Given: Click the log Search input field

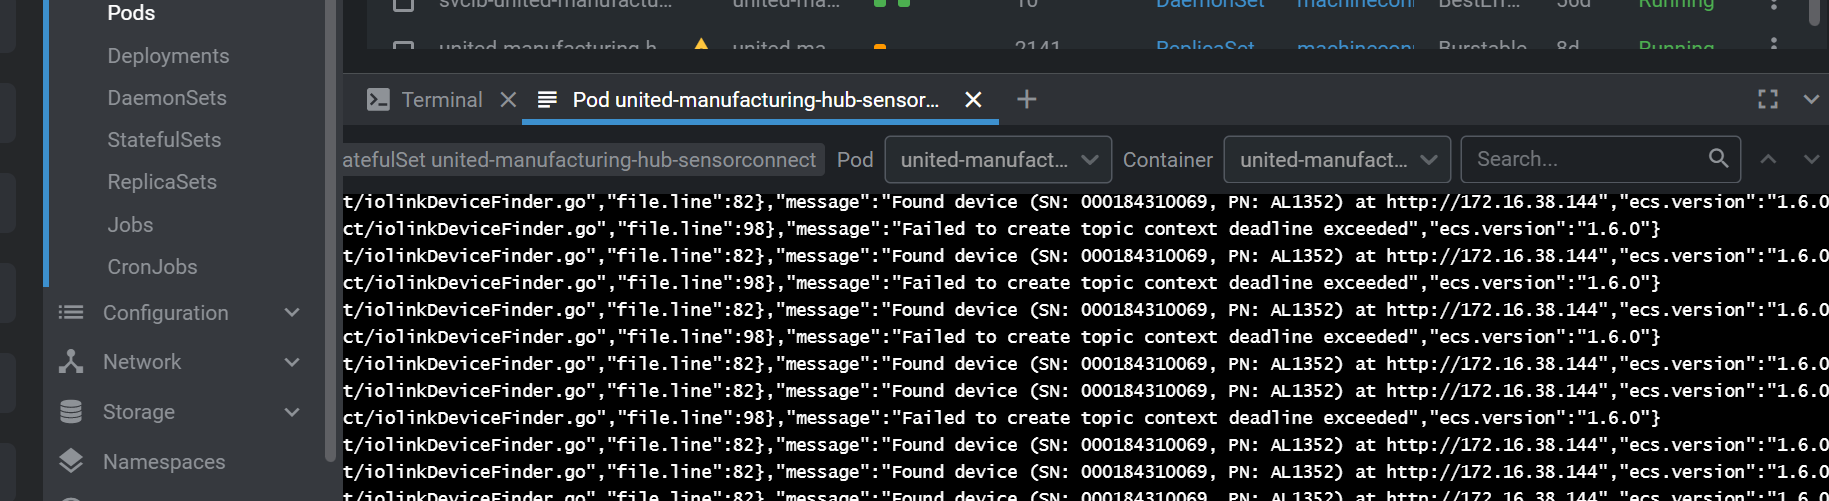Looking at the screenshot, I should coord(1585,159).
